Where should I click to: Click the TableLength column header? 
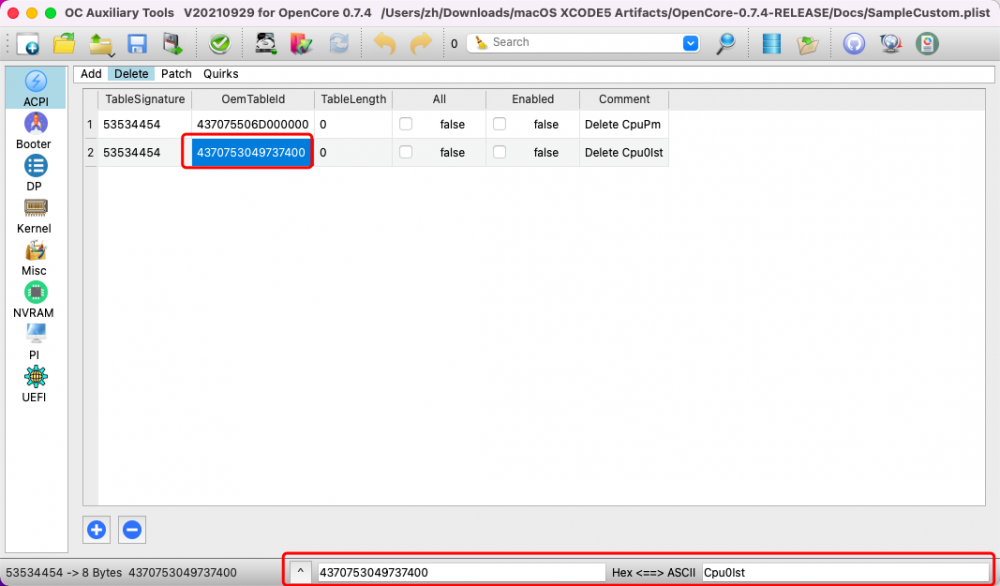click(x=353, y=99)
